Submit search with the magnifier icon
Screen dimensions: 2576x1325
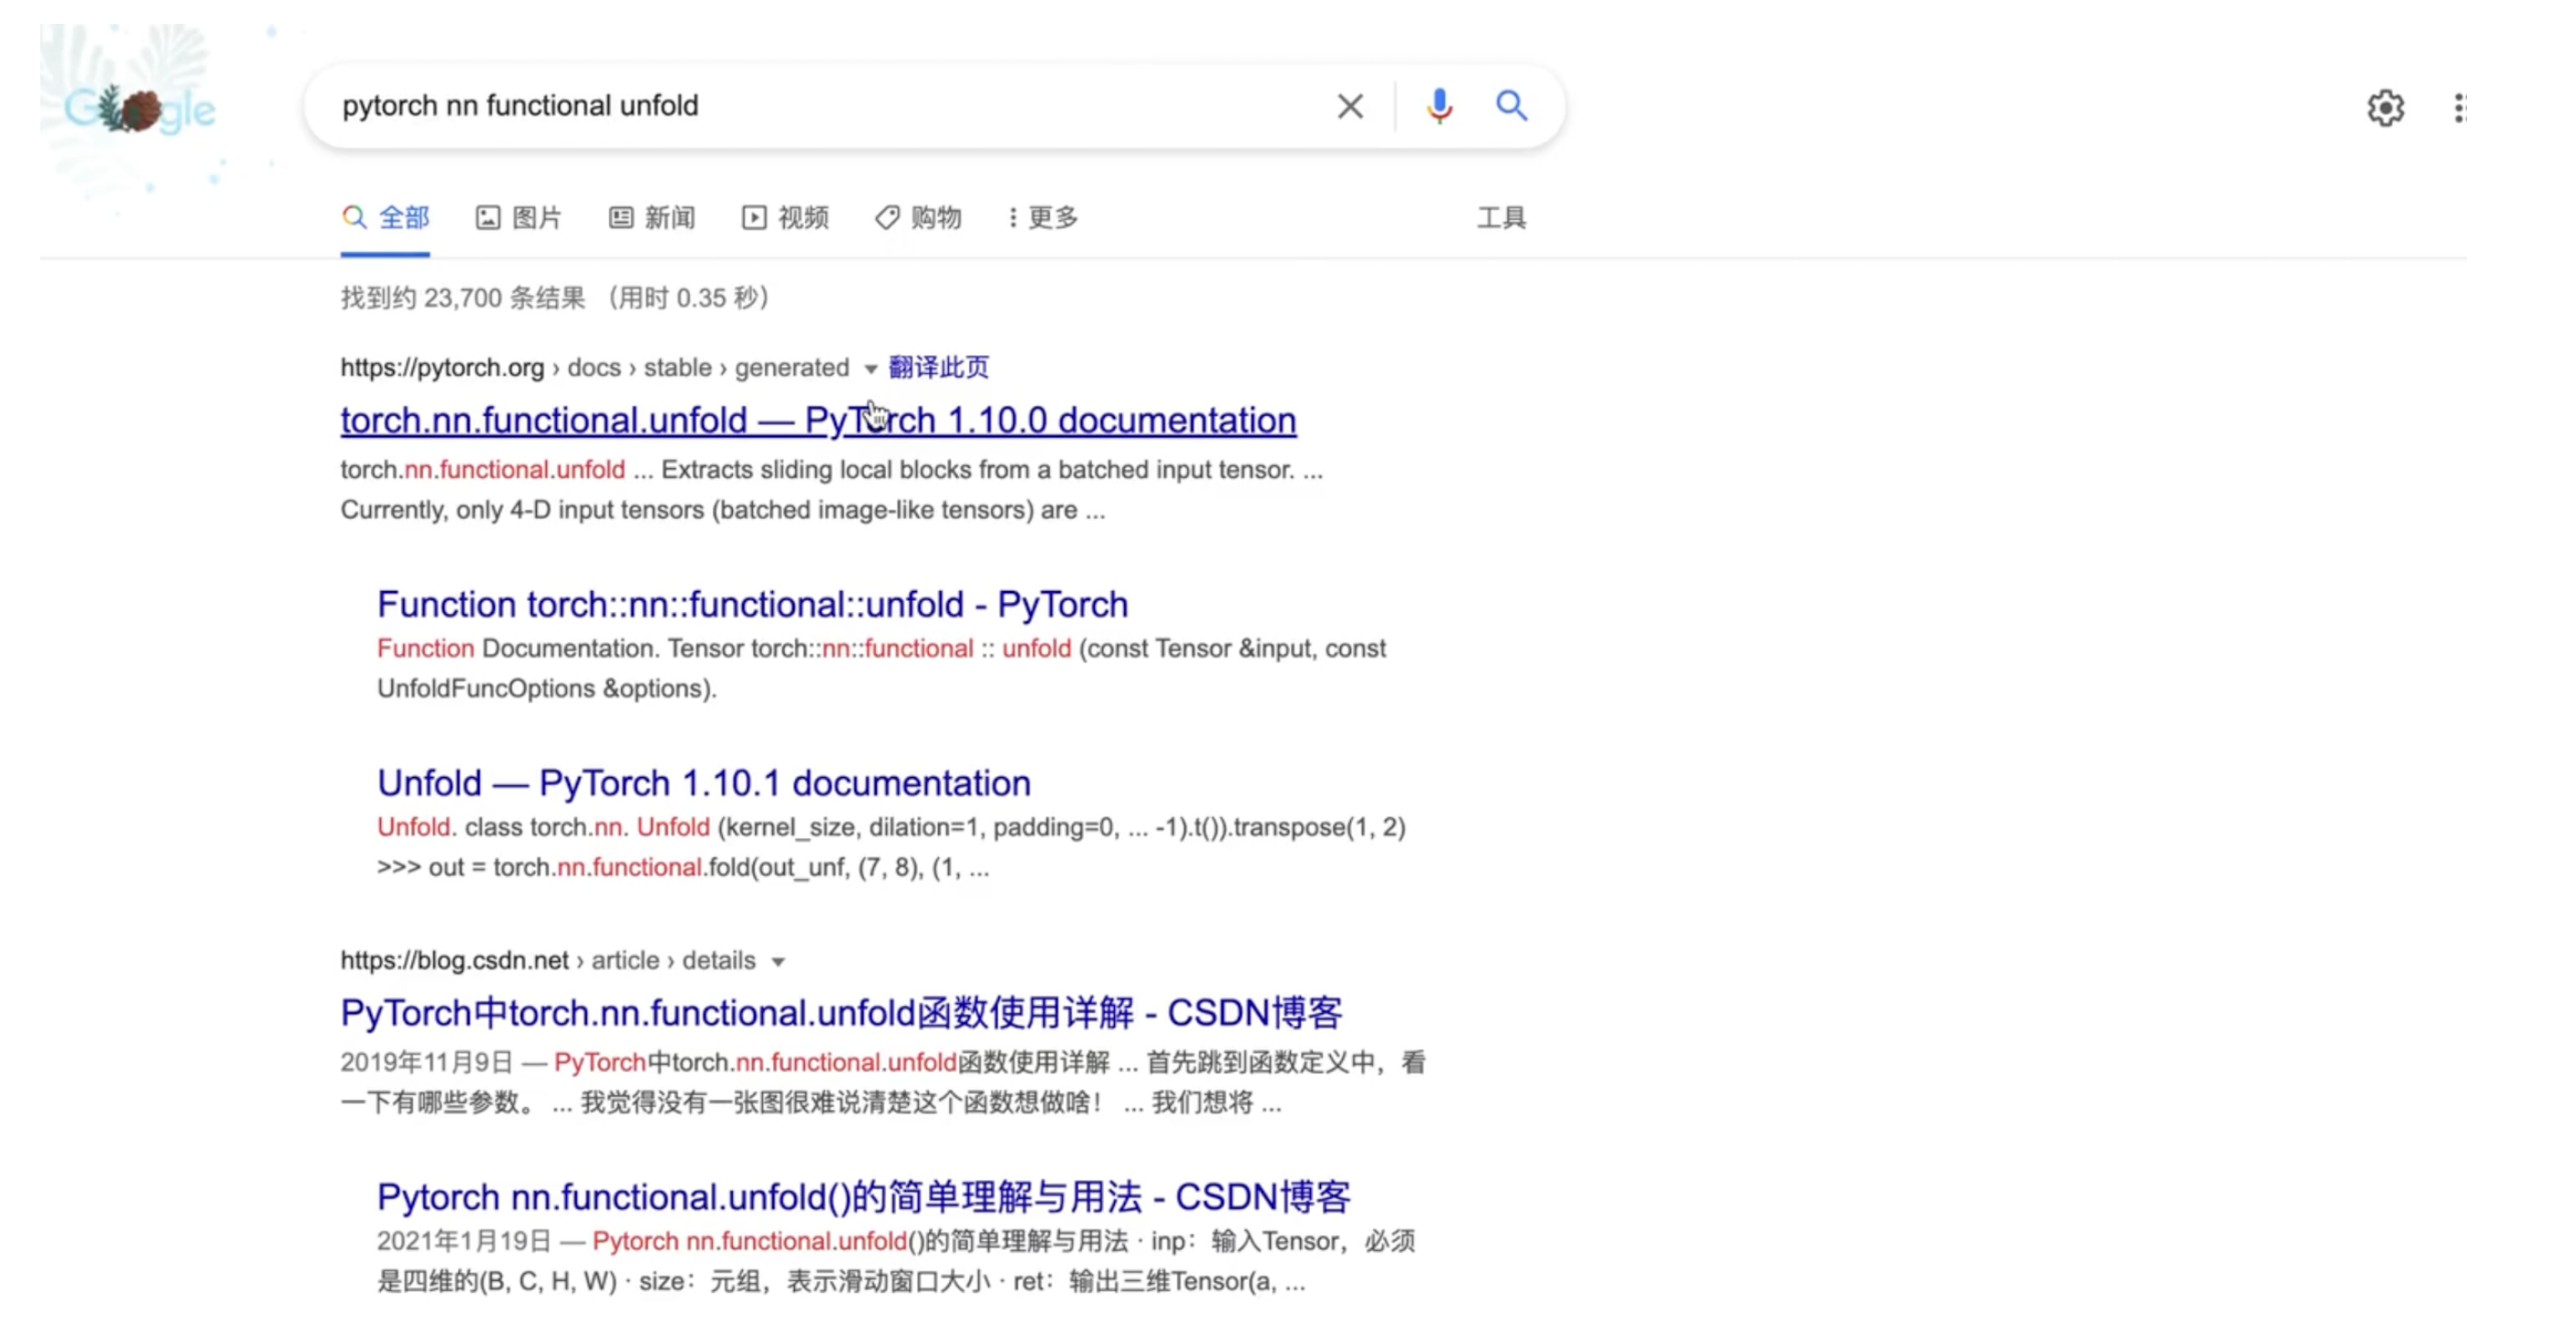[x=1511, y=106]
